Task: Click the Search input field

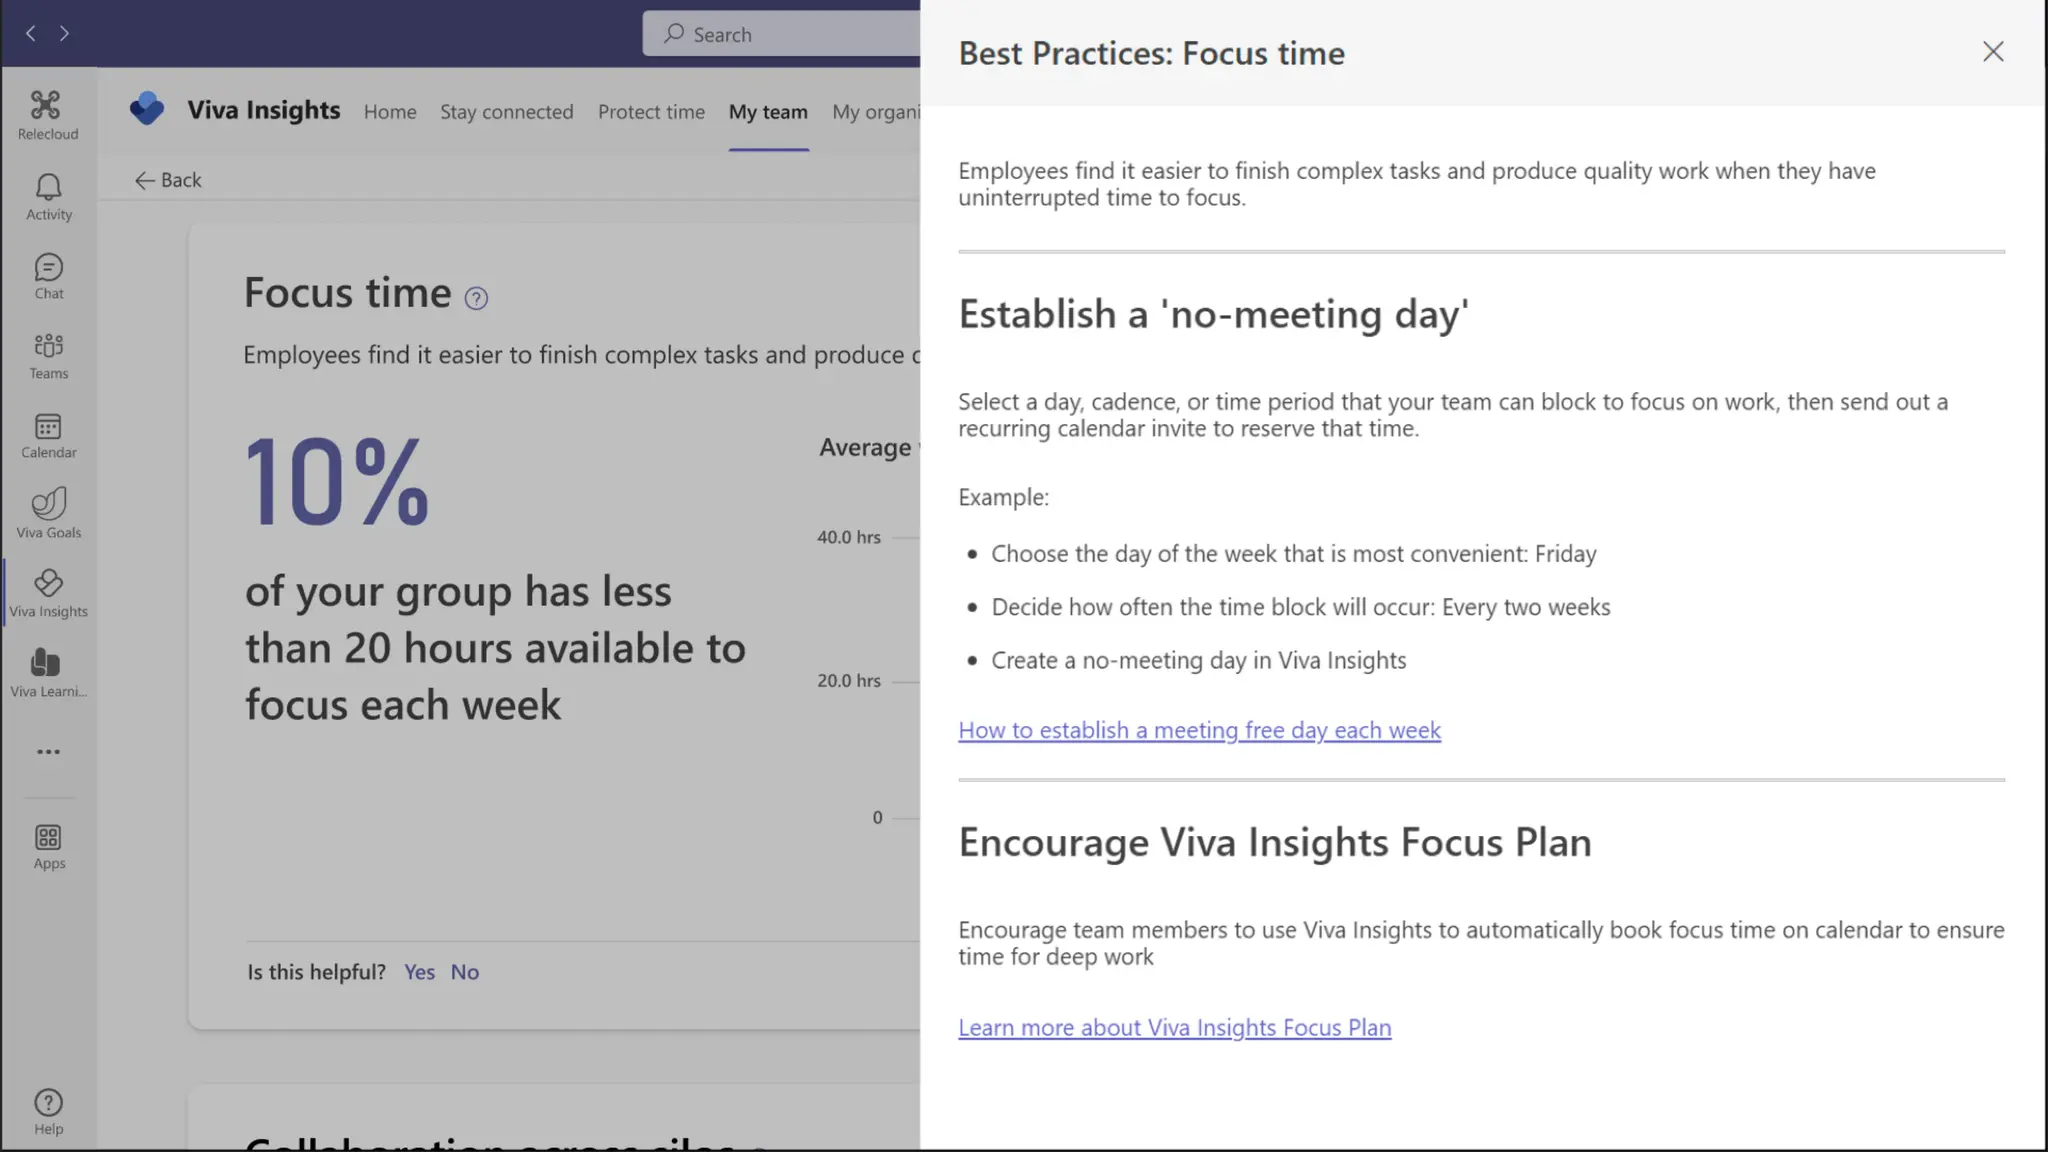Action: (x=790, y=34)
